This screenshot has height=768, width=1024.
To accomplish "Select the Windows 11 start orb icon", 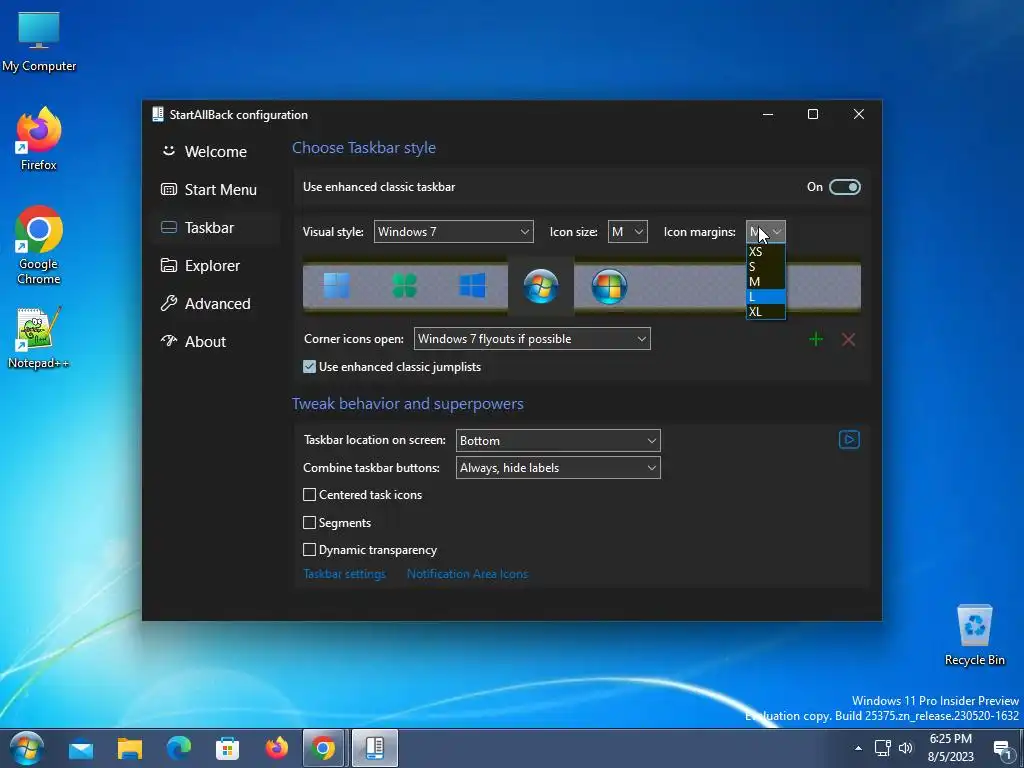I will [x=337, y=286].
